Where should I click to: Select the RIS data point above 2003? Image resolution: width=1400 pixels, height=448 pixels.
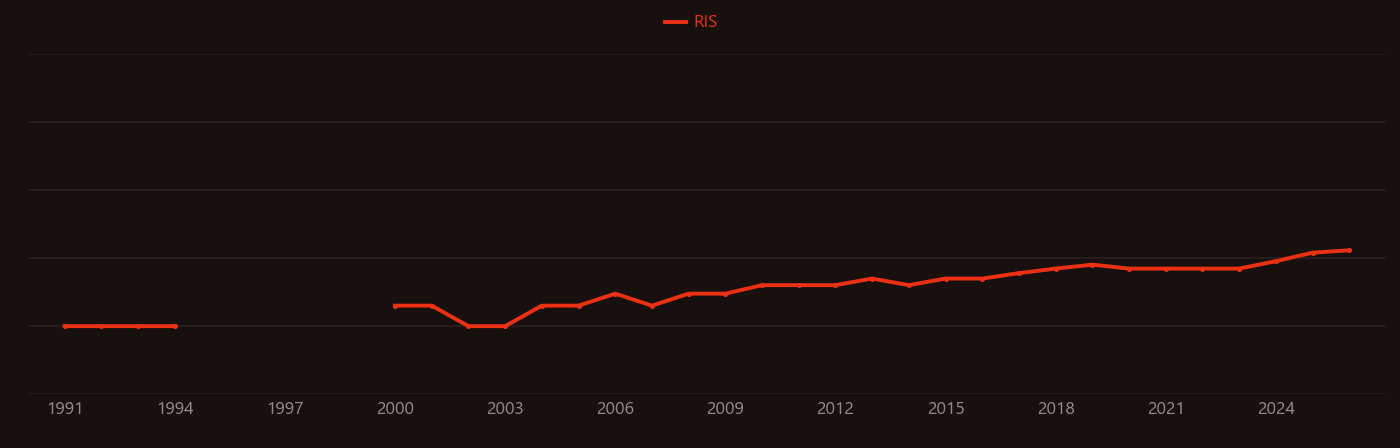pyautogui.click(x=505, y=326)
